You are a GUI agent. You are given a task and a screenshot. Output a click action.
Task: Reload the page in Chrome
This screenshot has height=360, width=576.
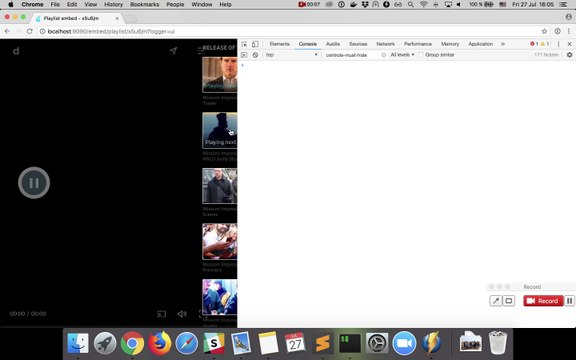30,31
